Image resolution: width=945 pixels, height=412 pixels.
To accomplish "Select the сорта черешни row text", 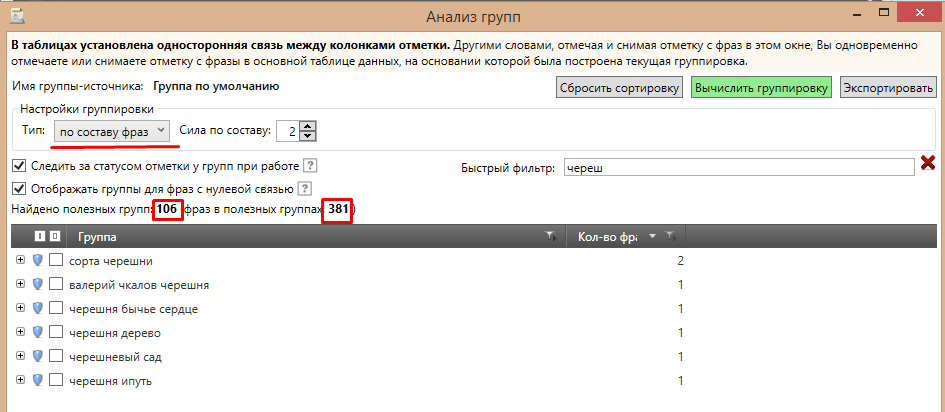I will (x=111, y=261).
